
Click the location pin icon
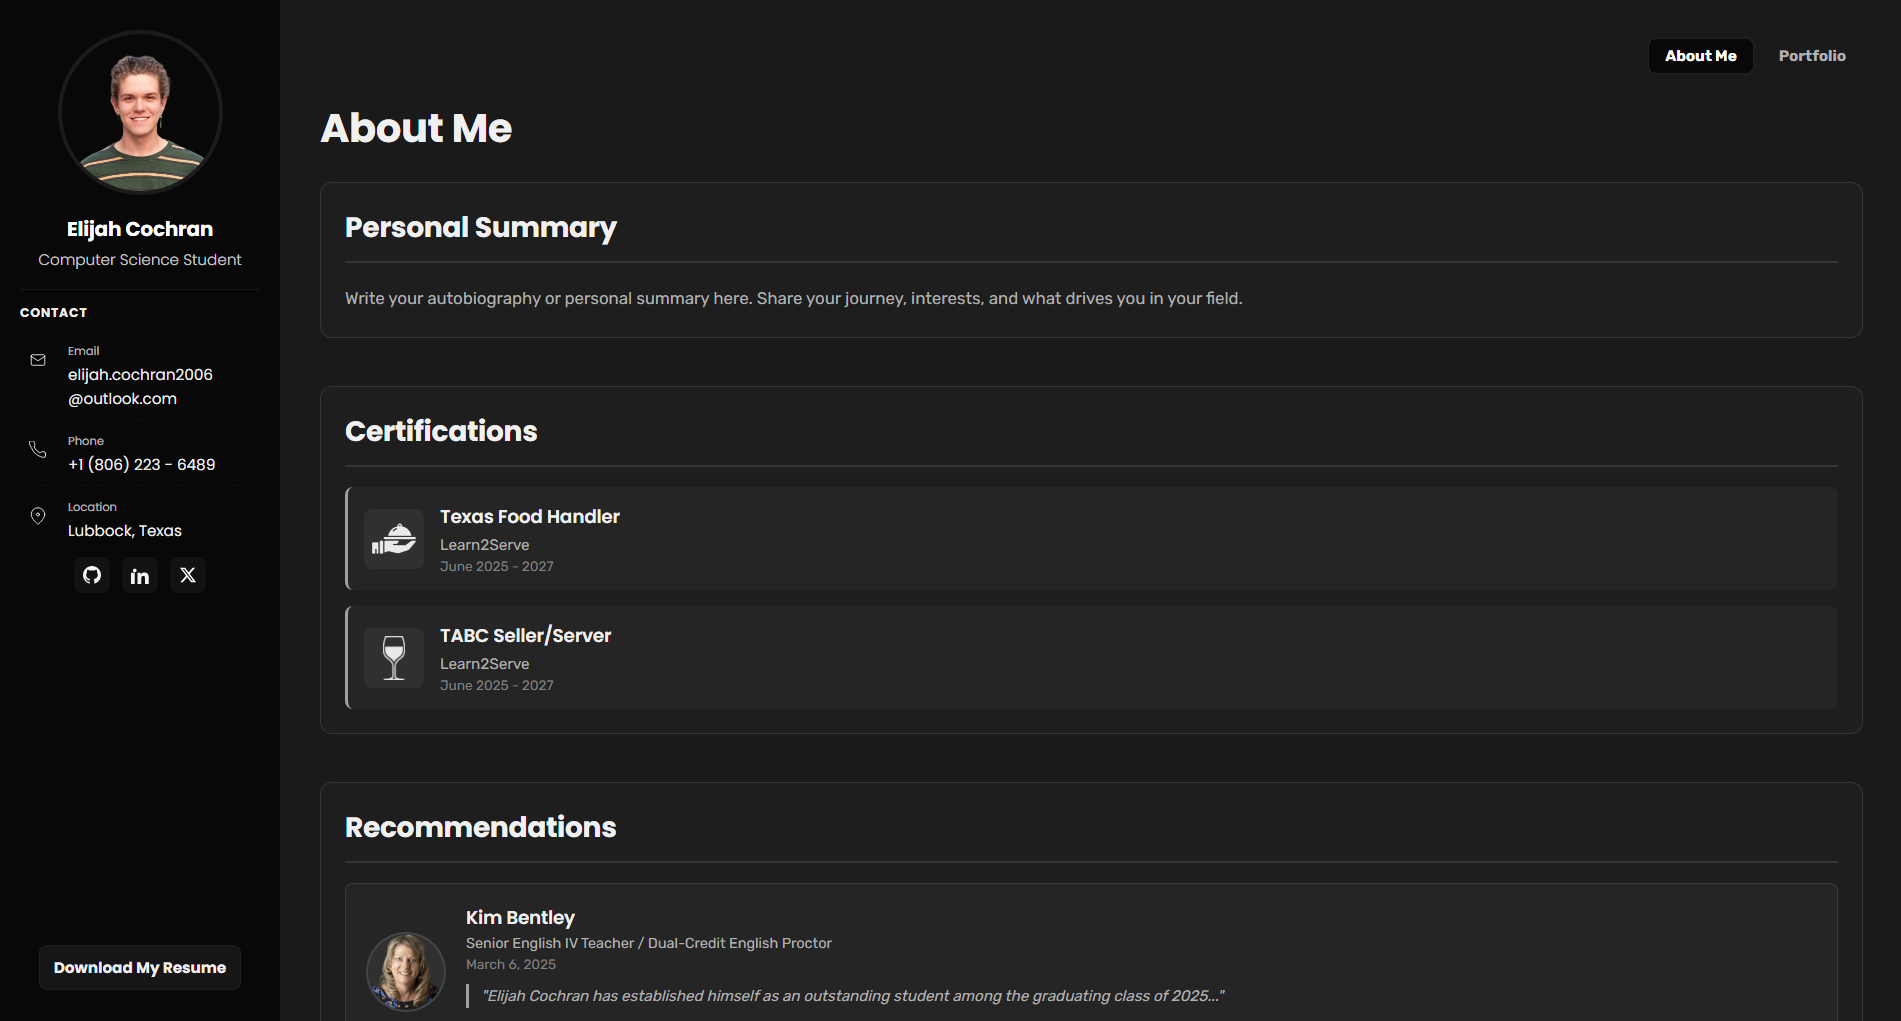(x=37, y=516)
